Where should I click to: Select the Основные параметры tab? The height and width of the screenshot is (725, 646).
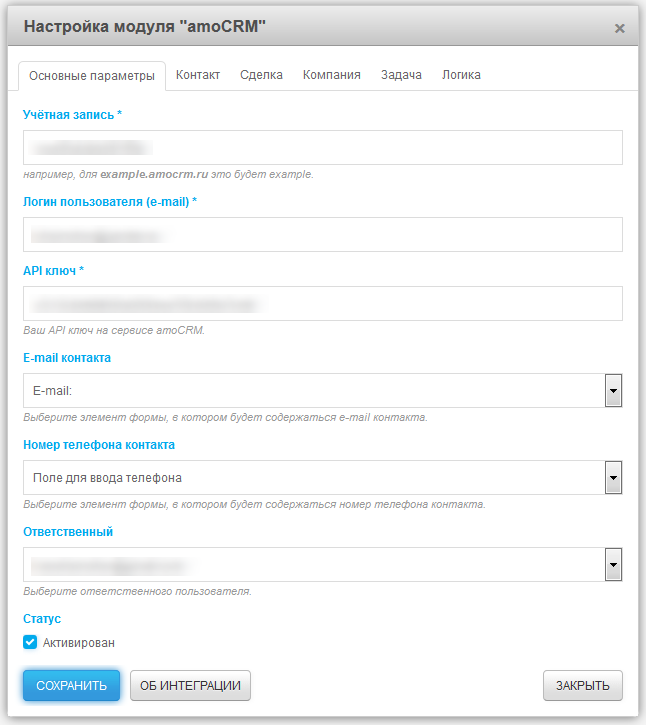91,76
